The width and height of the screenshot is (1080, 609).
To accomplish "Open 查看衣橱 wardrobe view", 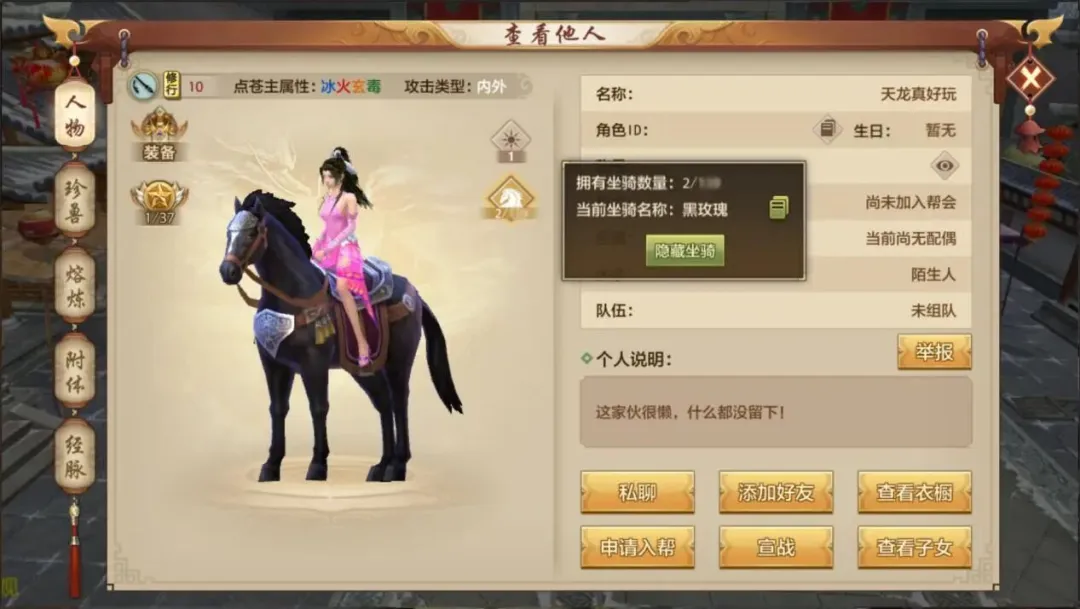I will pyautogui.click(x=914, y=492).
